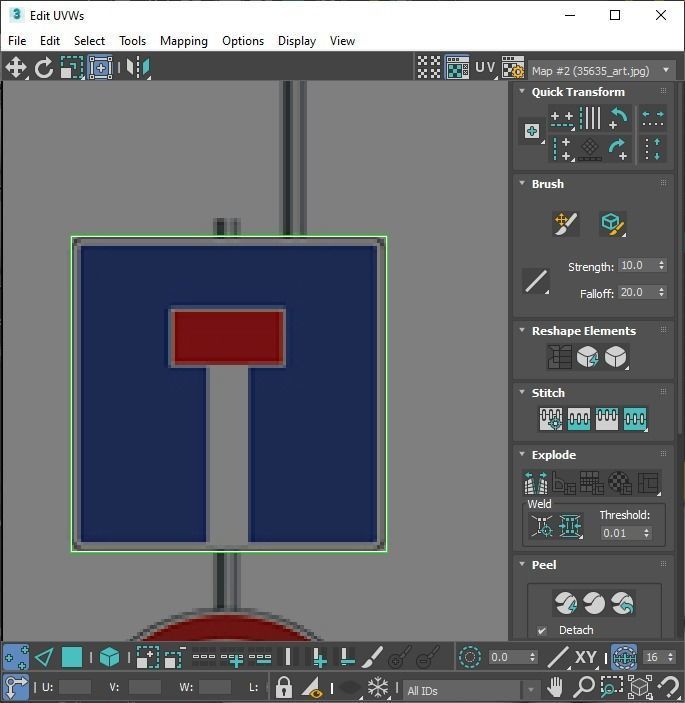The image size is (685, 703).
Task: Toggle multi-tile checker display icon
Action: (429, 67)
